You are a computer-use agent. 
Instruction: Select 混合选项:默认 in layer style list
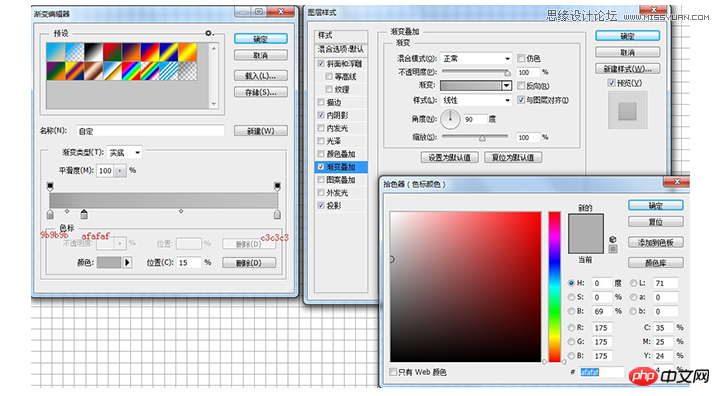[x=341, y=49]
